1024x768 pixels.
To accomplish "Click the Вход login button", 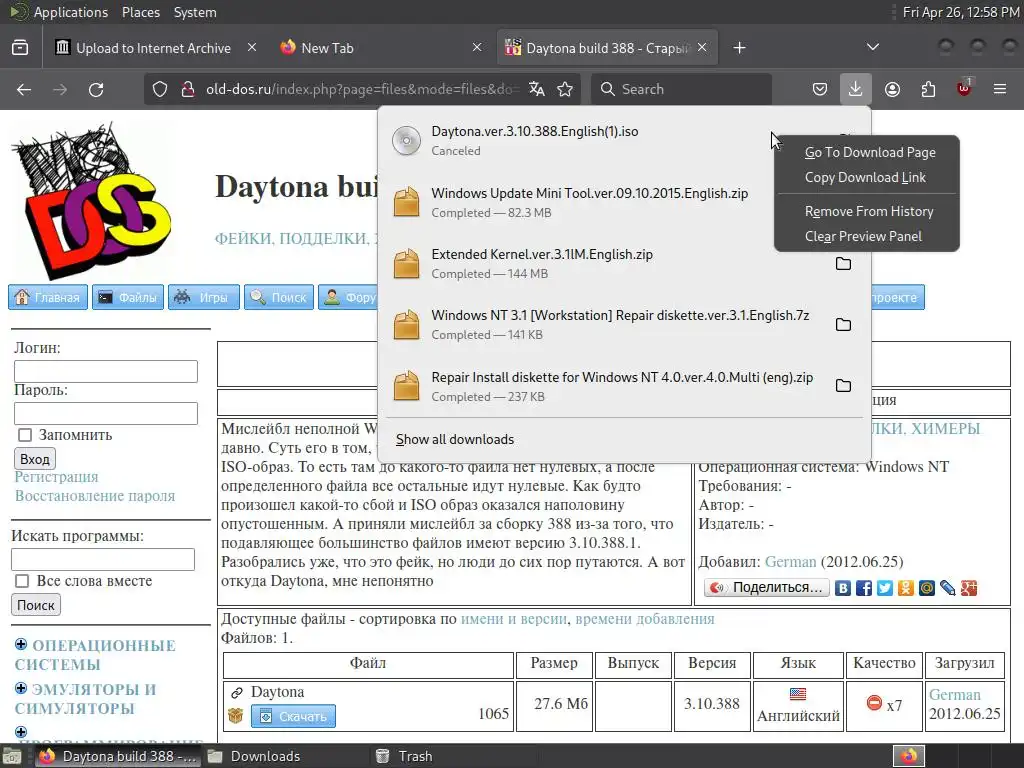I will point(35,458).
